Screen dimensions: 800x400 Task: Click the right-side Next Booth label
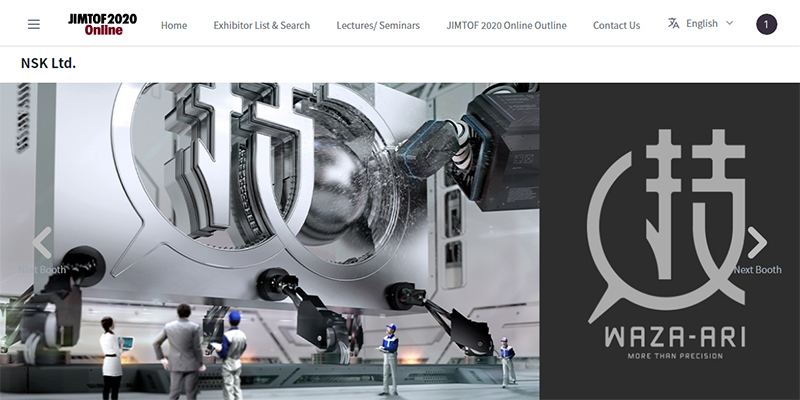(757, 270)
